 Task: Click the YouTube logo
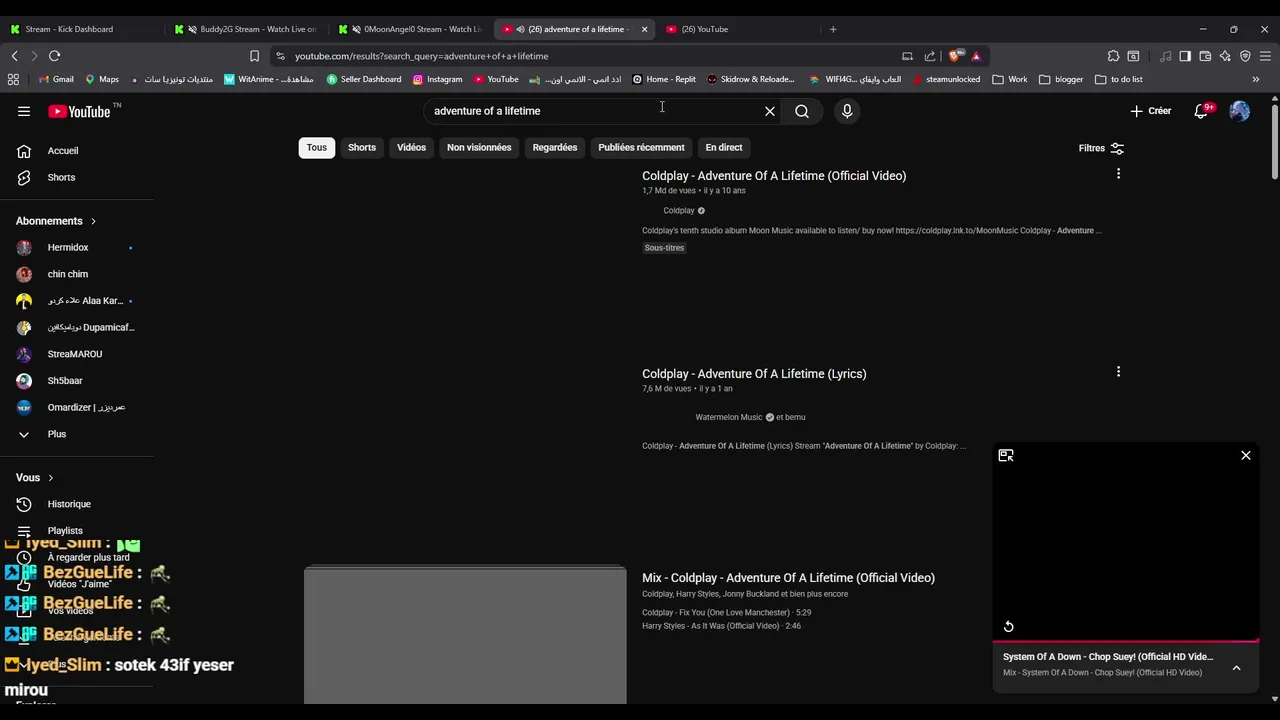click(79, 111)
